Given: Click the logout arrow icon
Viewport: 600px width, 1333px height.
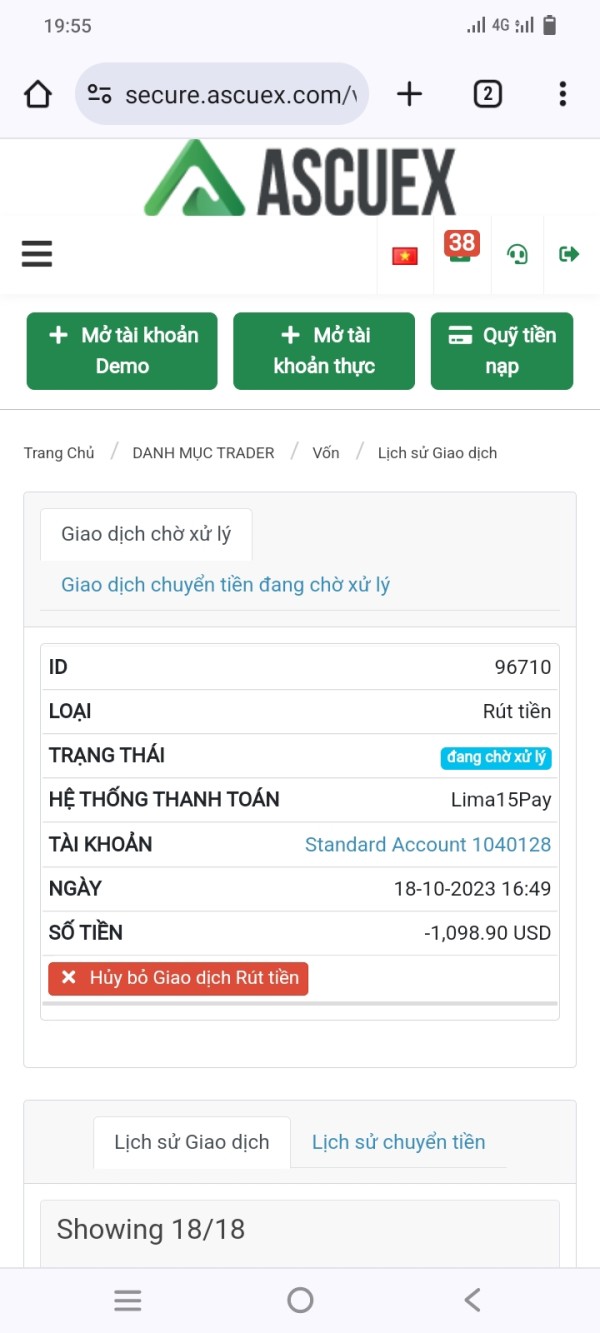Looking at the screenshot, I should (x=569, y=254).
